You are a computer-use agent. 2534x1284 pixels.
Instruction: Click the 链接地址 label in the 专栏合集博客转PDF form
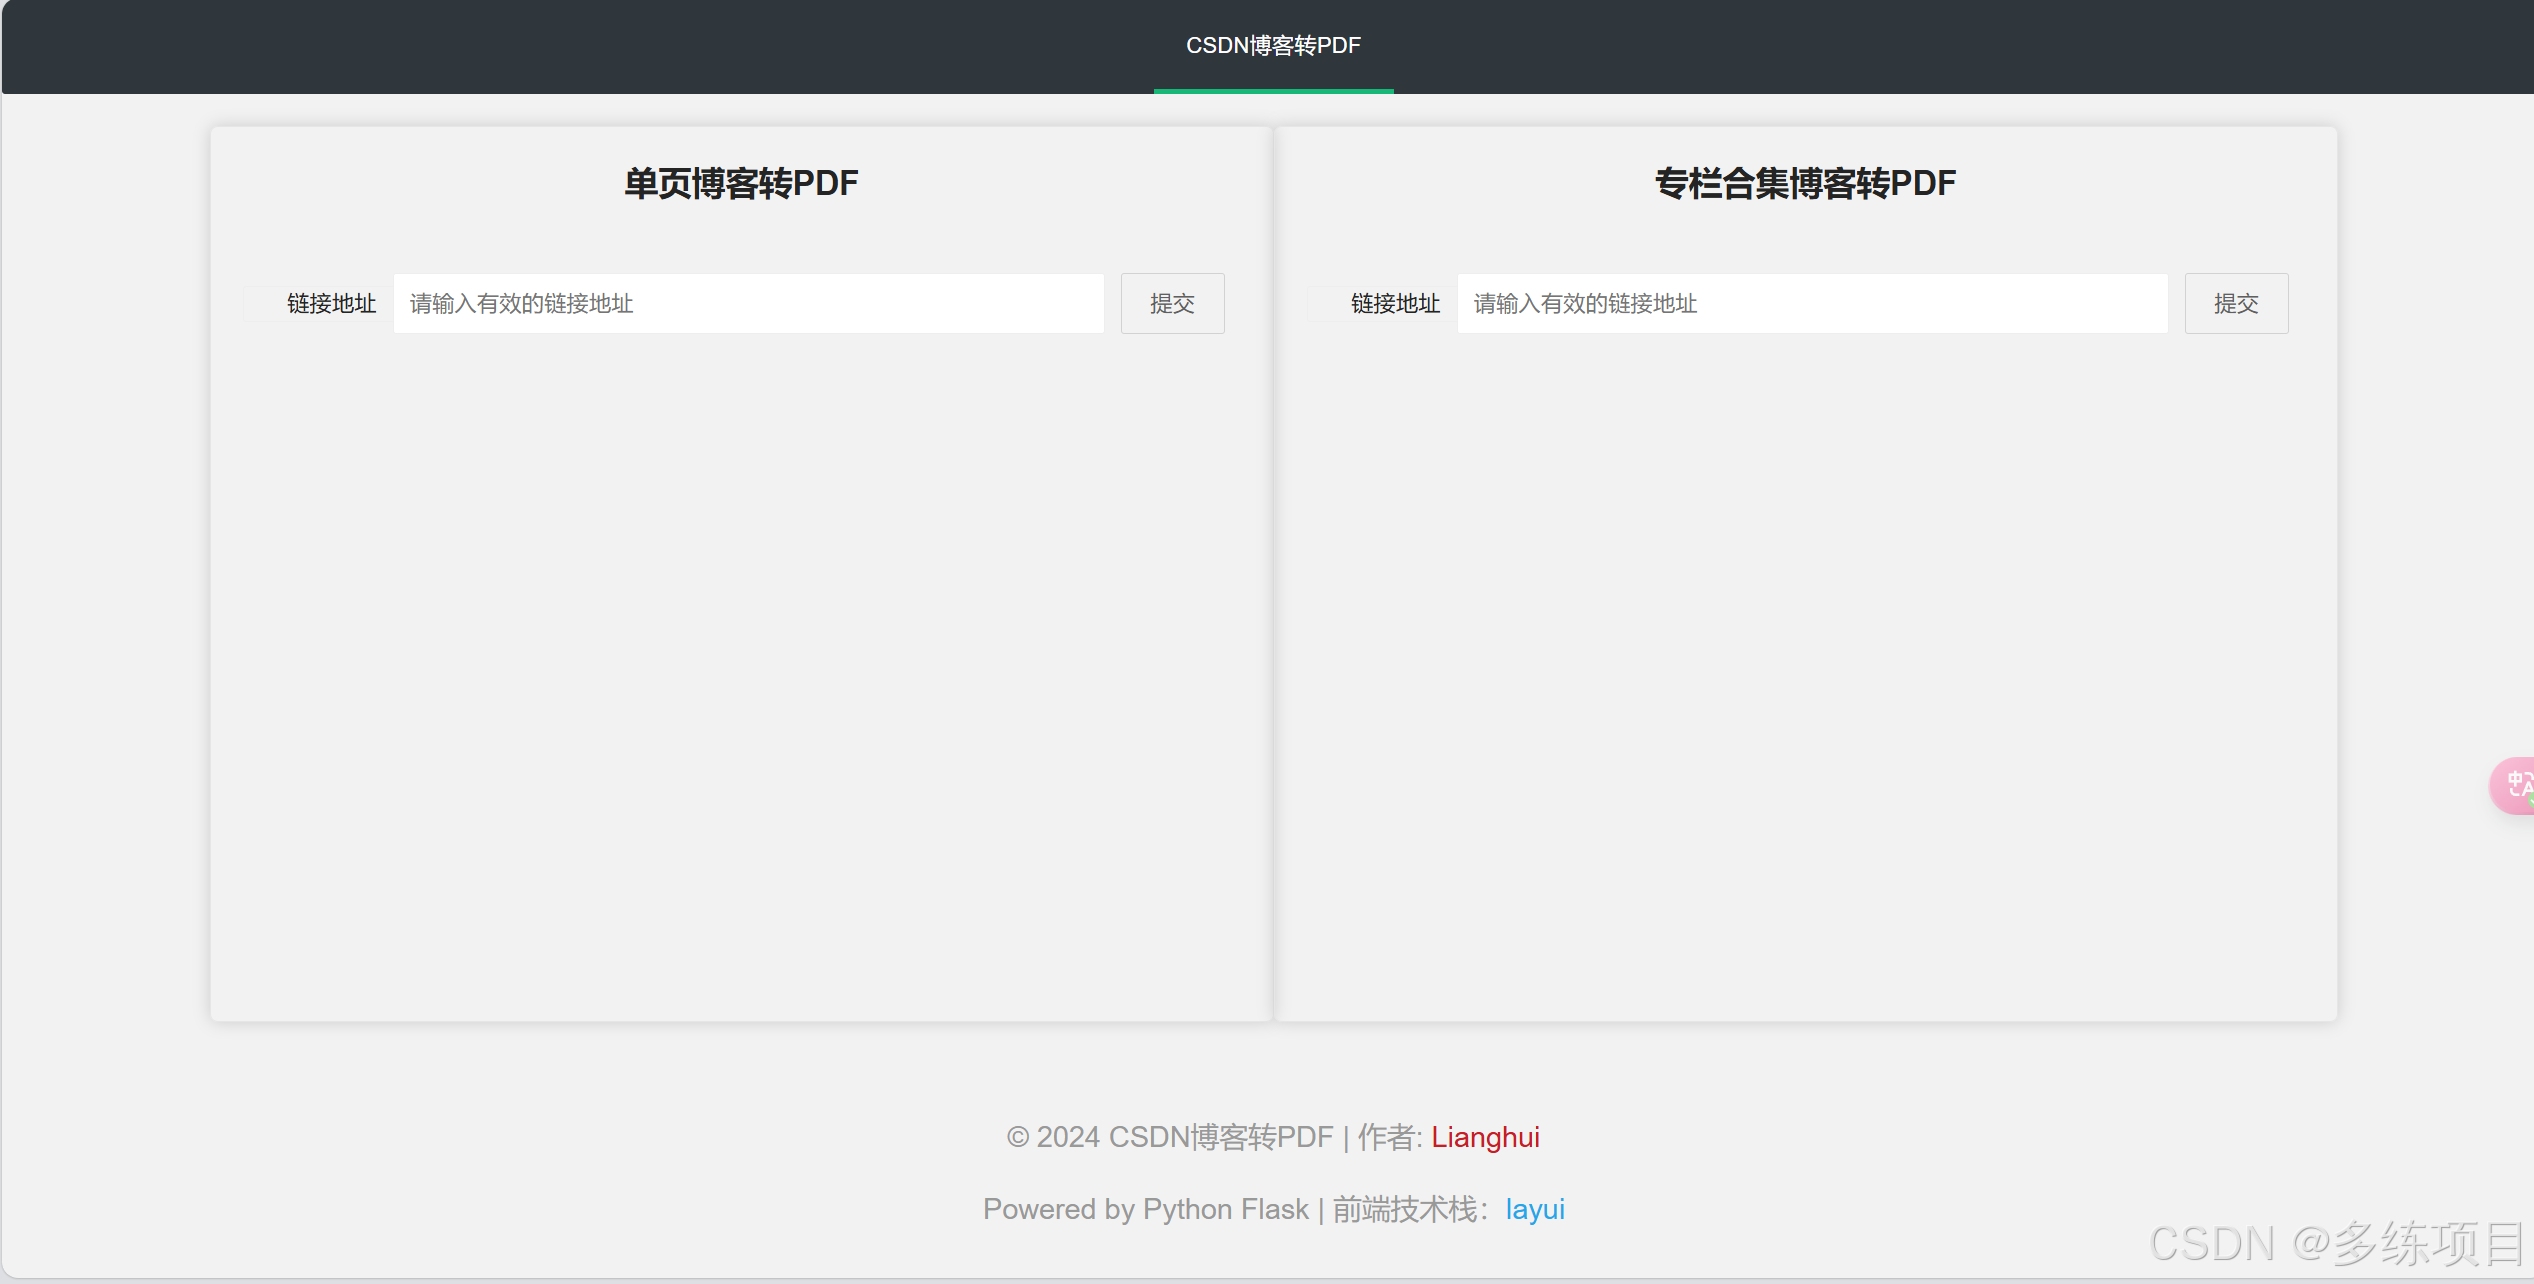[1395, 303]
